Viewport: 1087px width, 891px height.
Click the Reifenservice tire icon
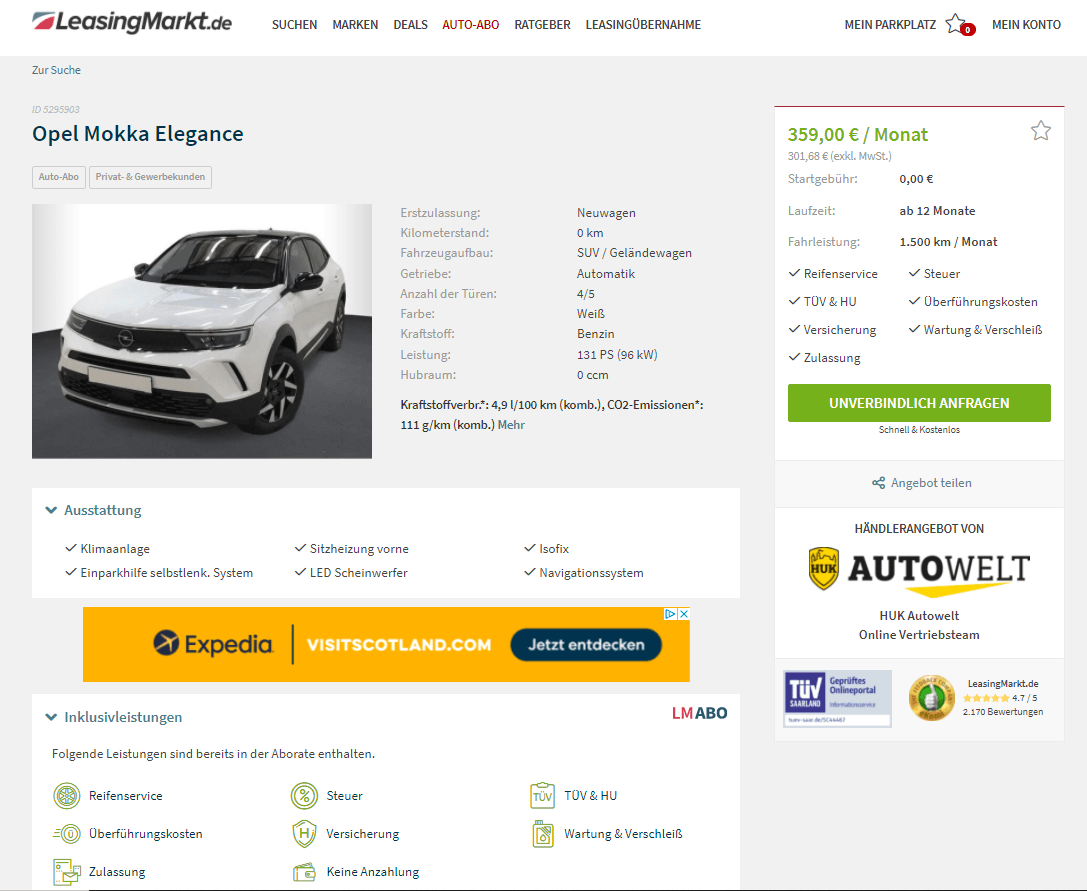(67, 795)
